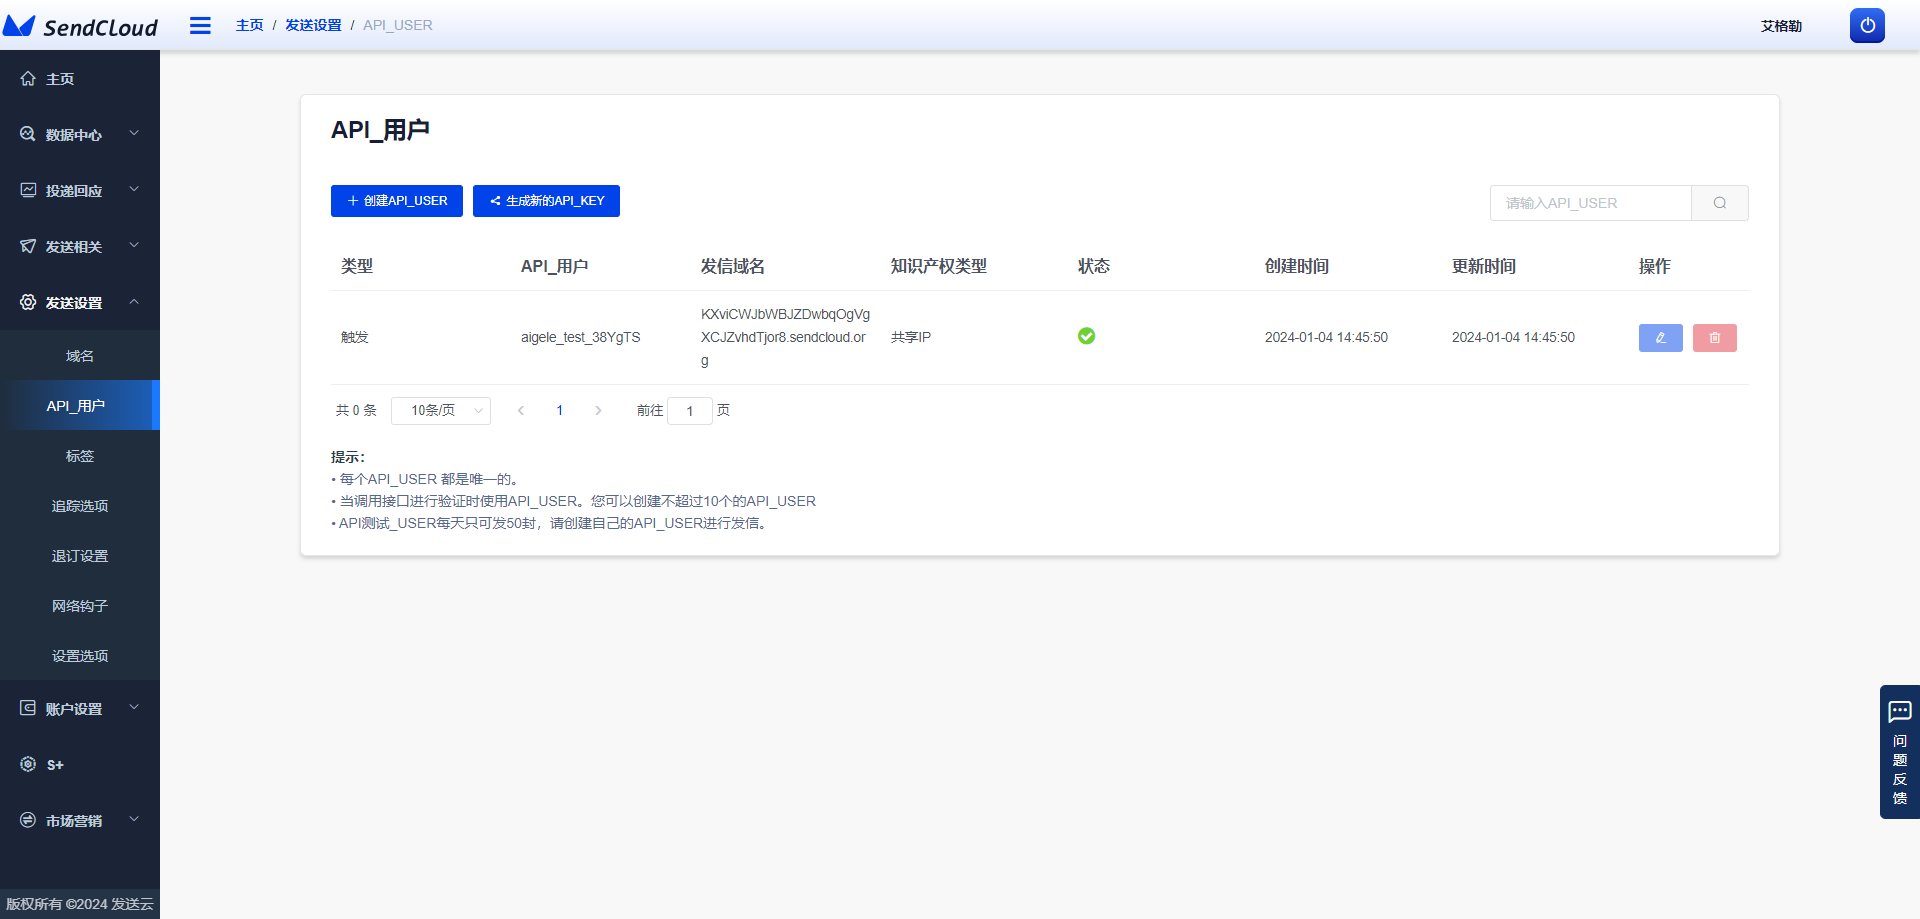Click the 创建API_USER button
This screenshot has width=1920, height=919.
(x=396, y=200)
